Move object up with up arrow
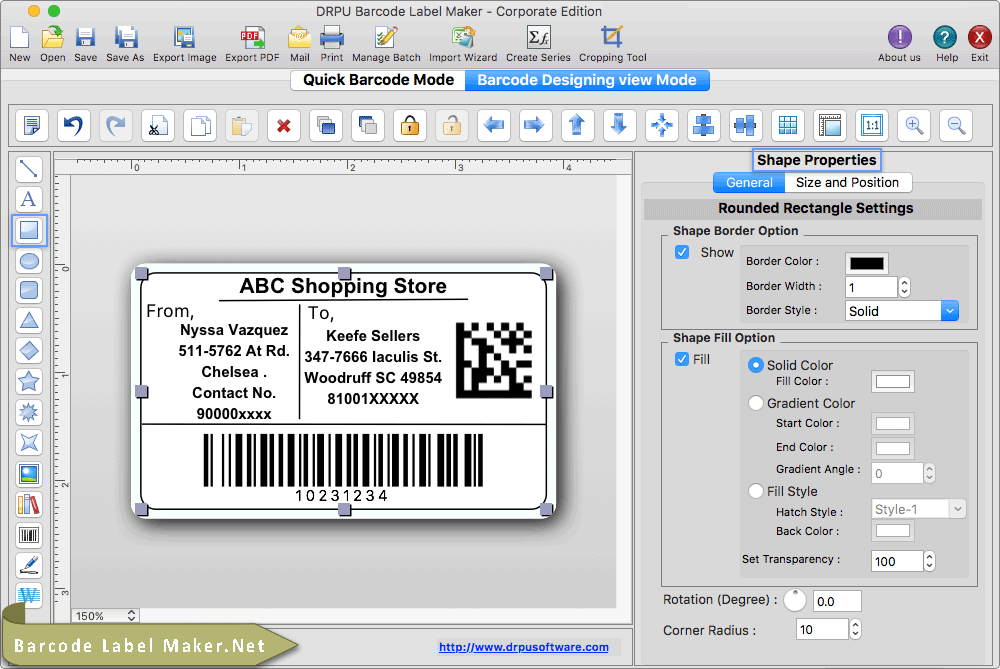1000x669 pixels. (577, 125)
